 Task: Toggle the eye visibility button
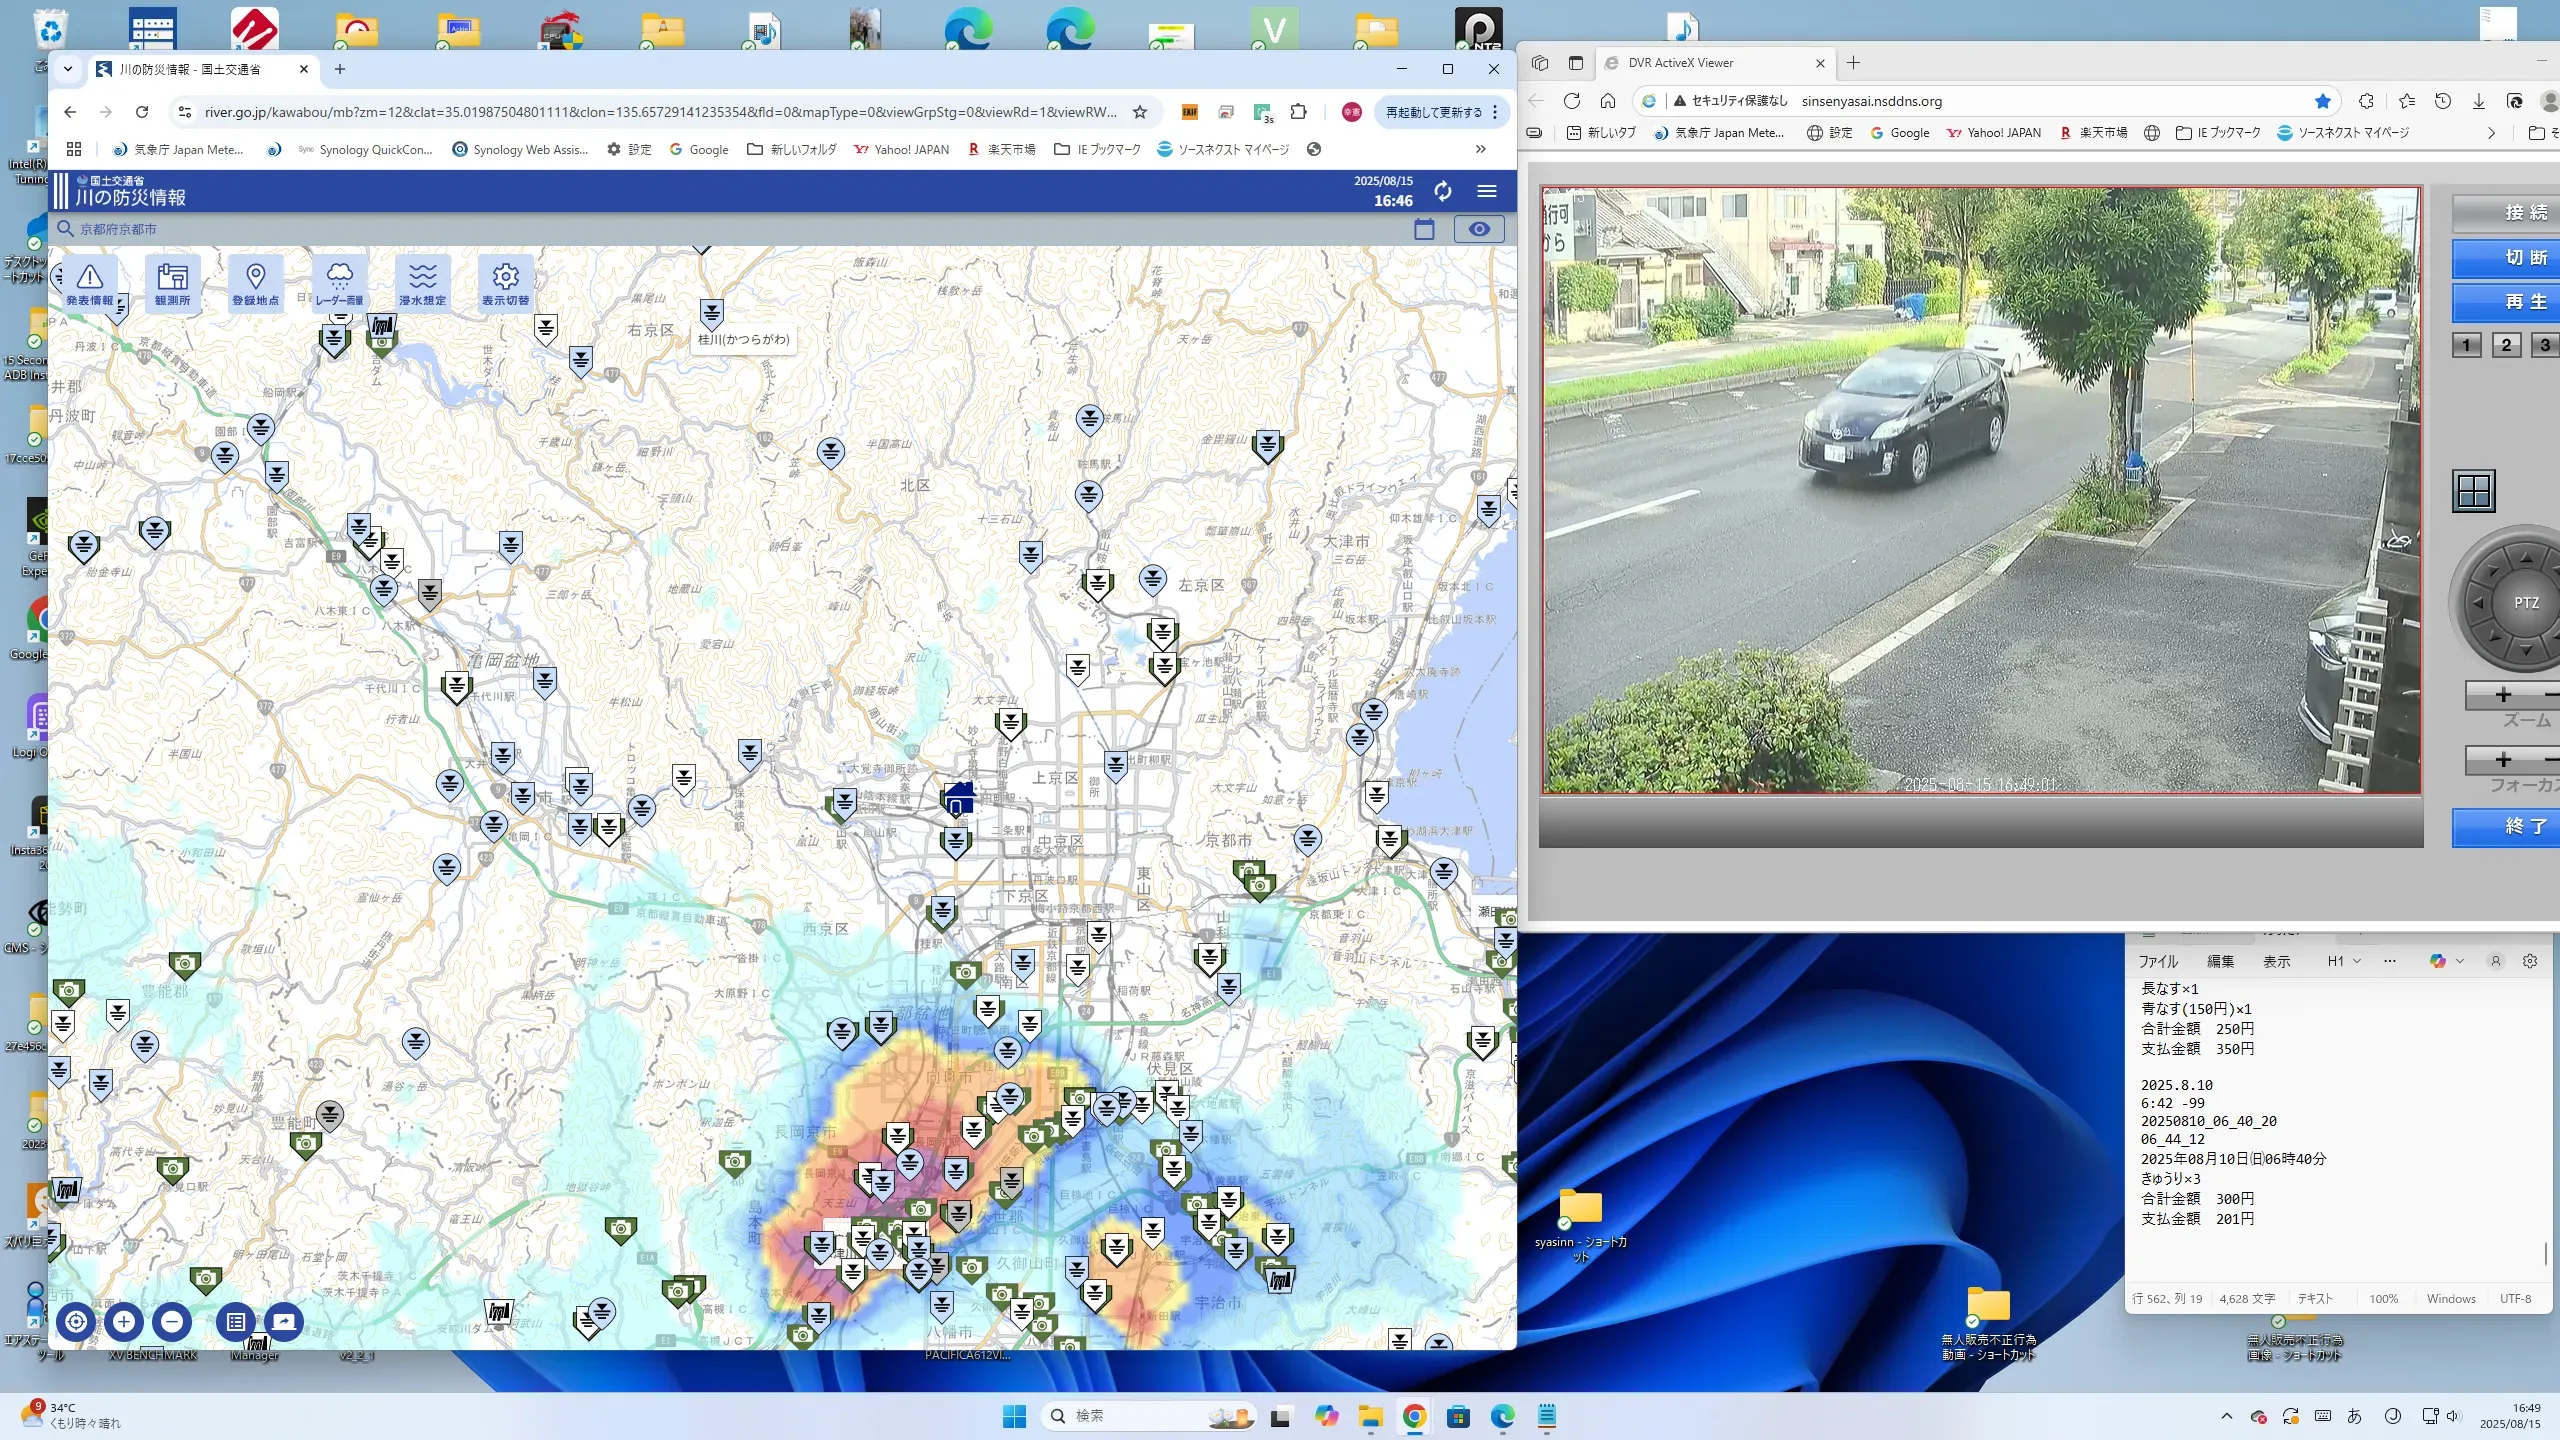point(1478,229)
